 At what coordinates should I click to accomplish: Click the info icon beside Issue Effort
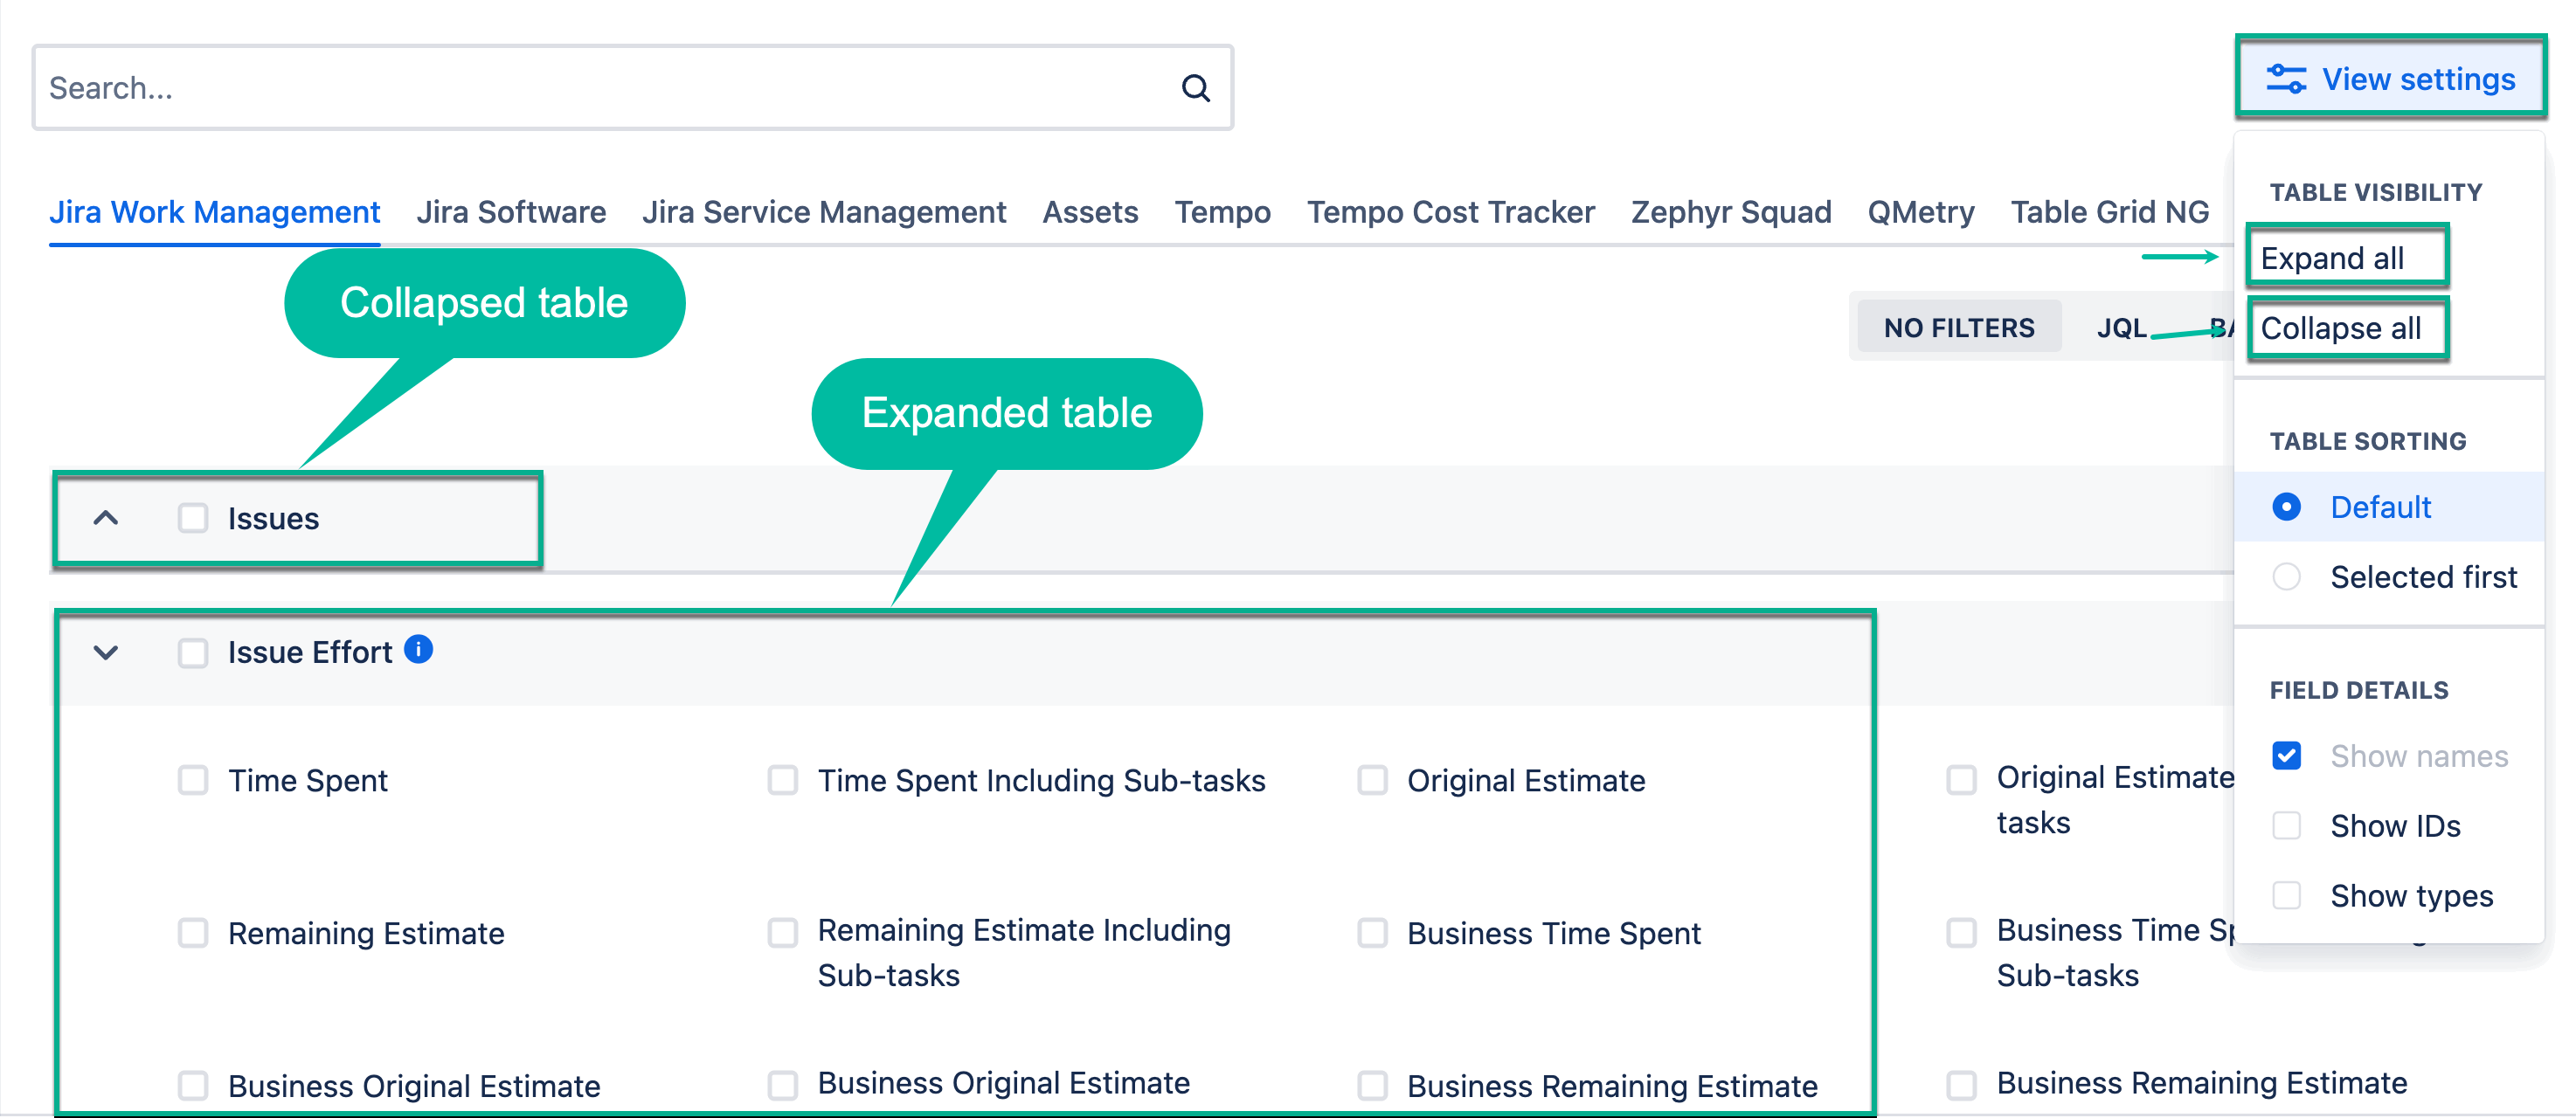(418, 650)
